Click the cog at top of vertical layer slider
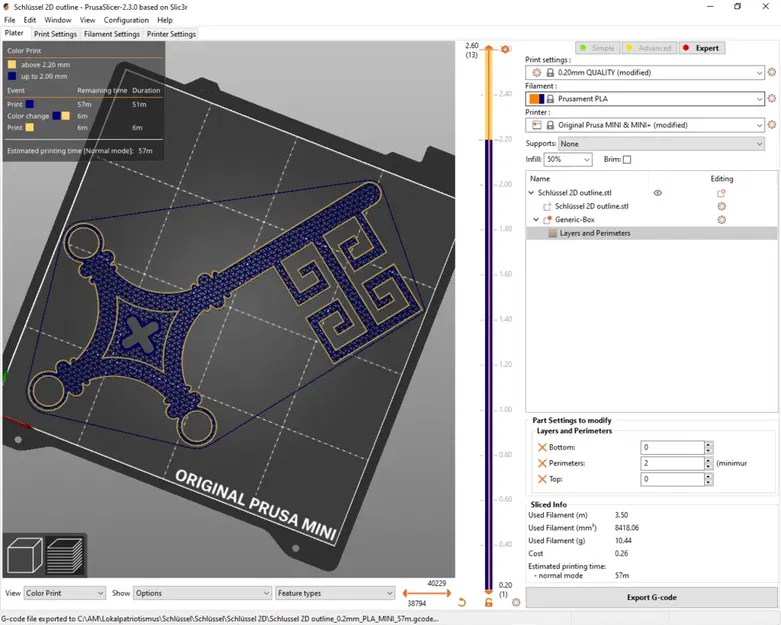The image size is (781, 625). [505, 49]
